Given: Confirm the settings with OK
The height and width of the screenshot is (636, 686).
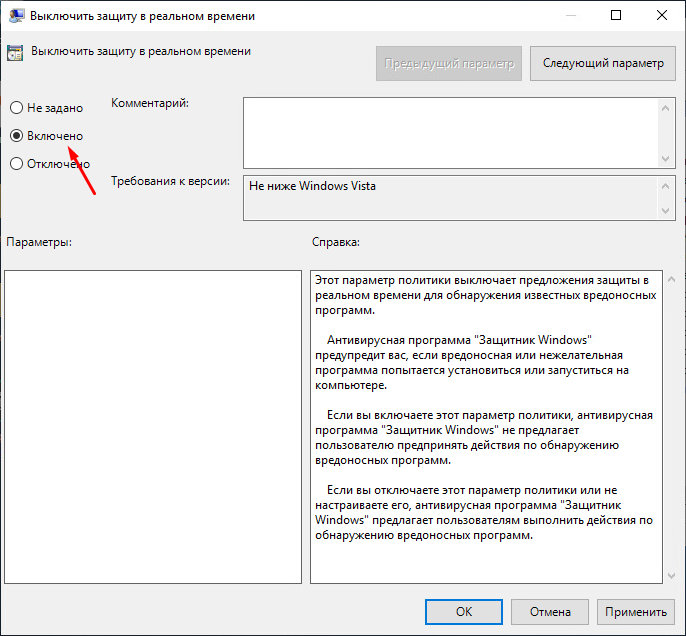Looking at the screenshot, I should pyautogui.click(x=463, y=612).
